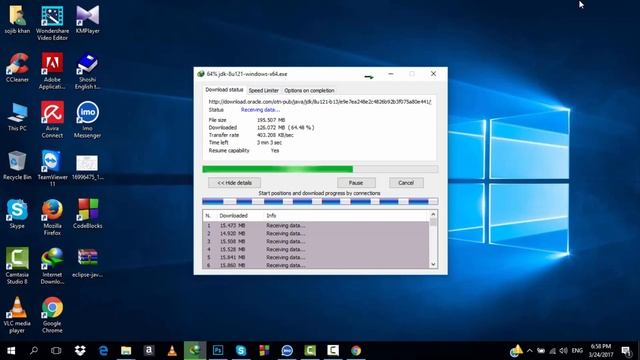
Task: Launch Avira Connect desktop shortcut
Action: tap(52, 120)
